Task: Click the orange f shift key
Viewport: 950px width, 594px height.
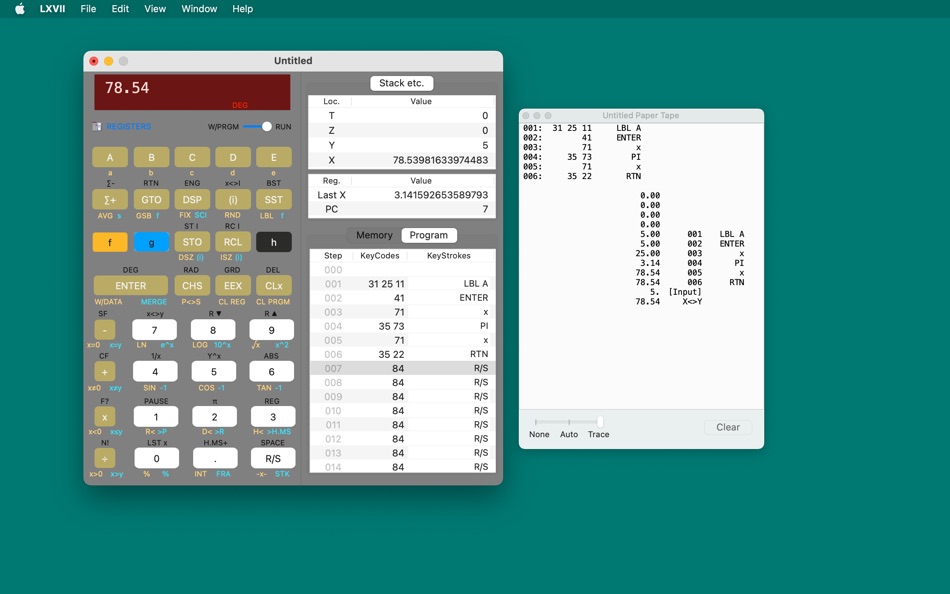Action: pyautogui.click(x=110, y=242)
